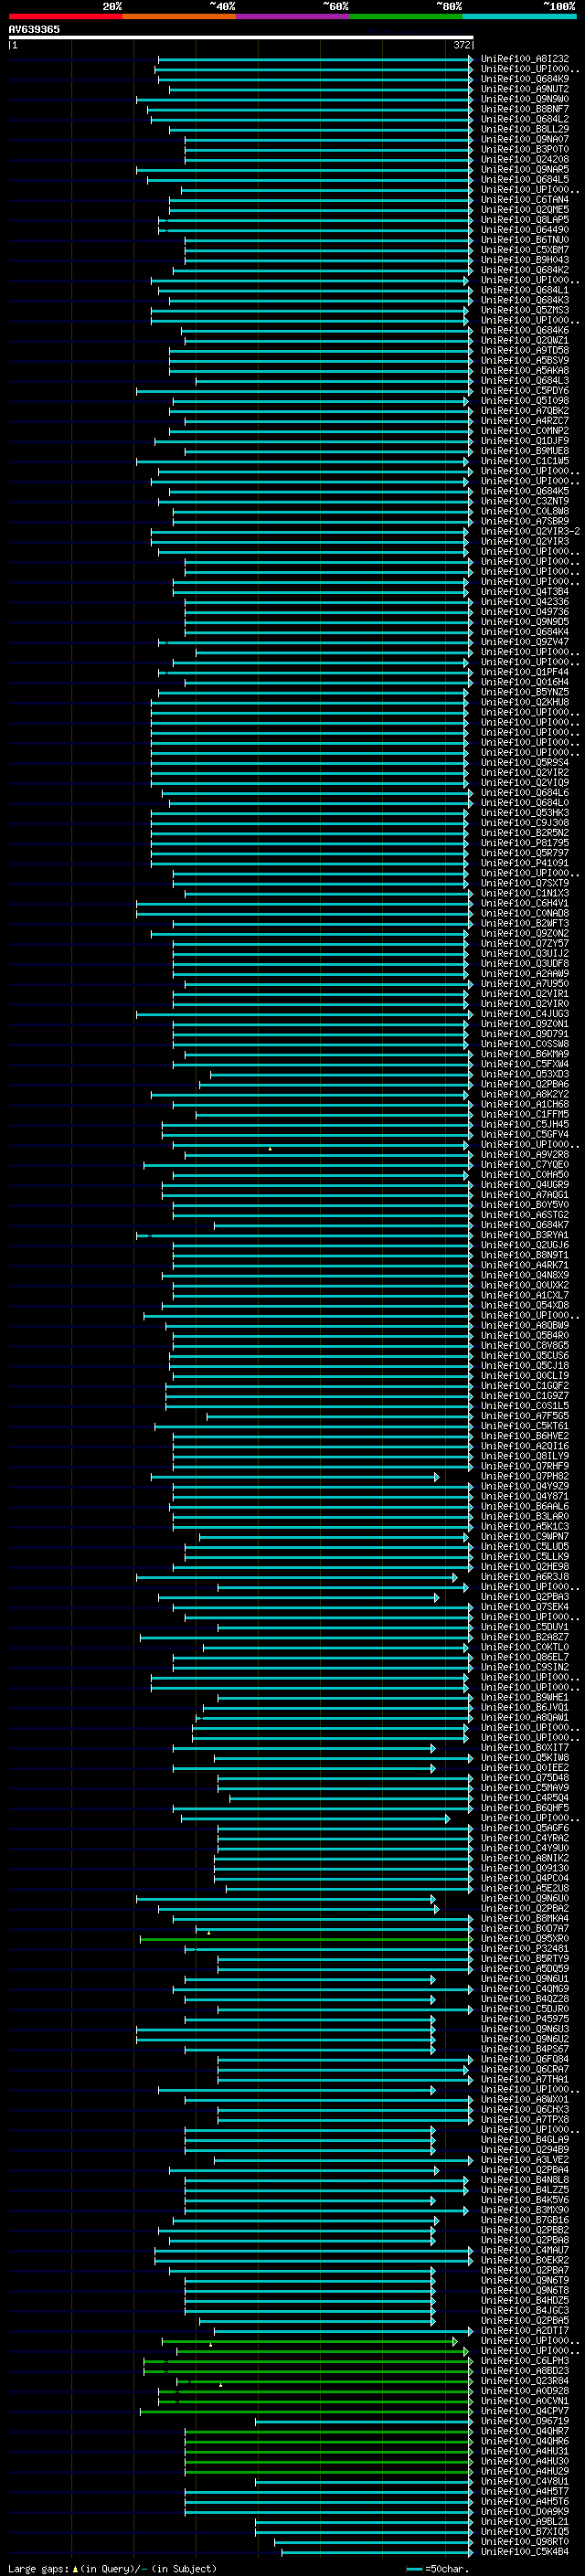Open hit UniRef100_B8BNF7
The height and width of the screenshot is (2576, 585).
(x=525, y=109)
